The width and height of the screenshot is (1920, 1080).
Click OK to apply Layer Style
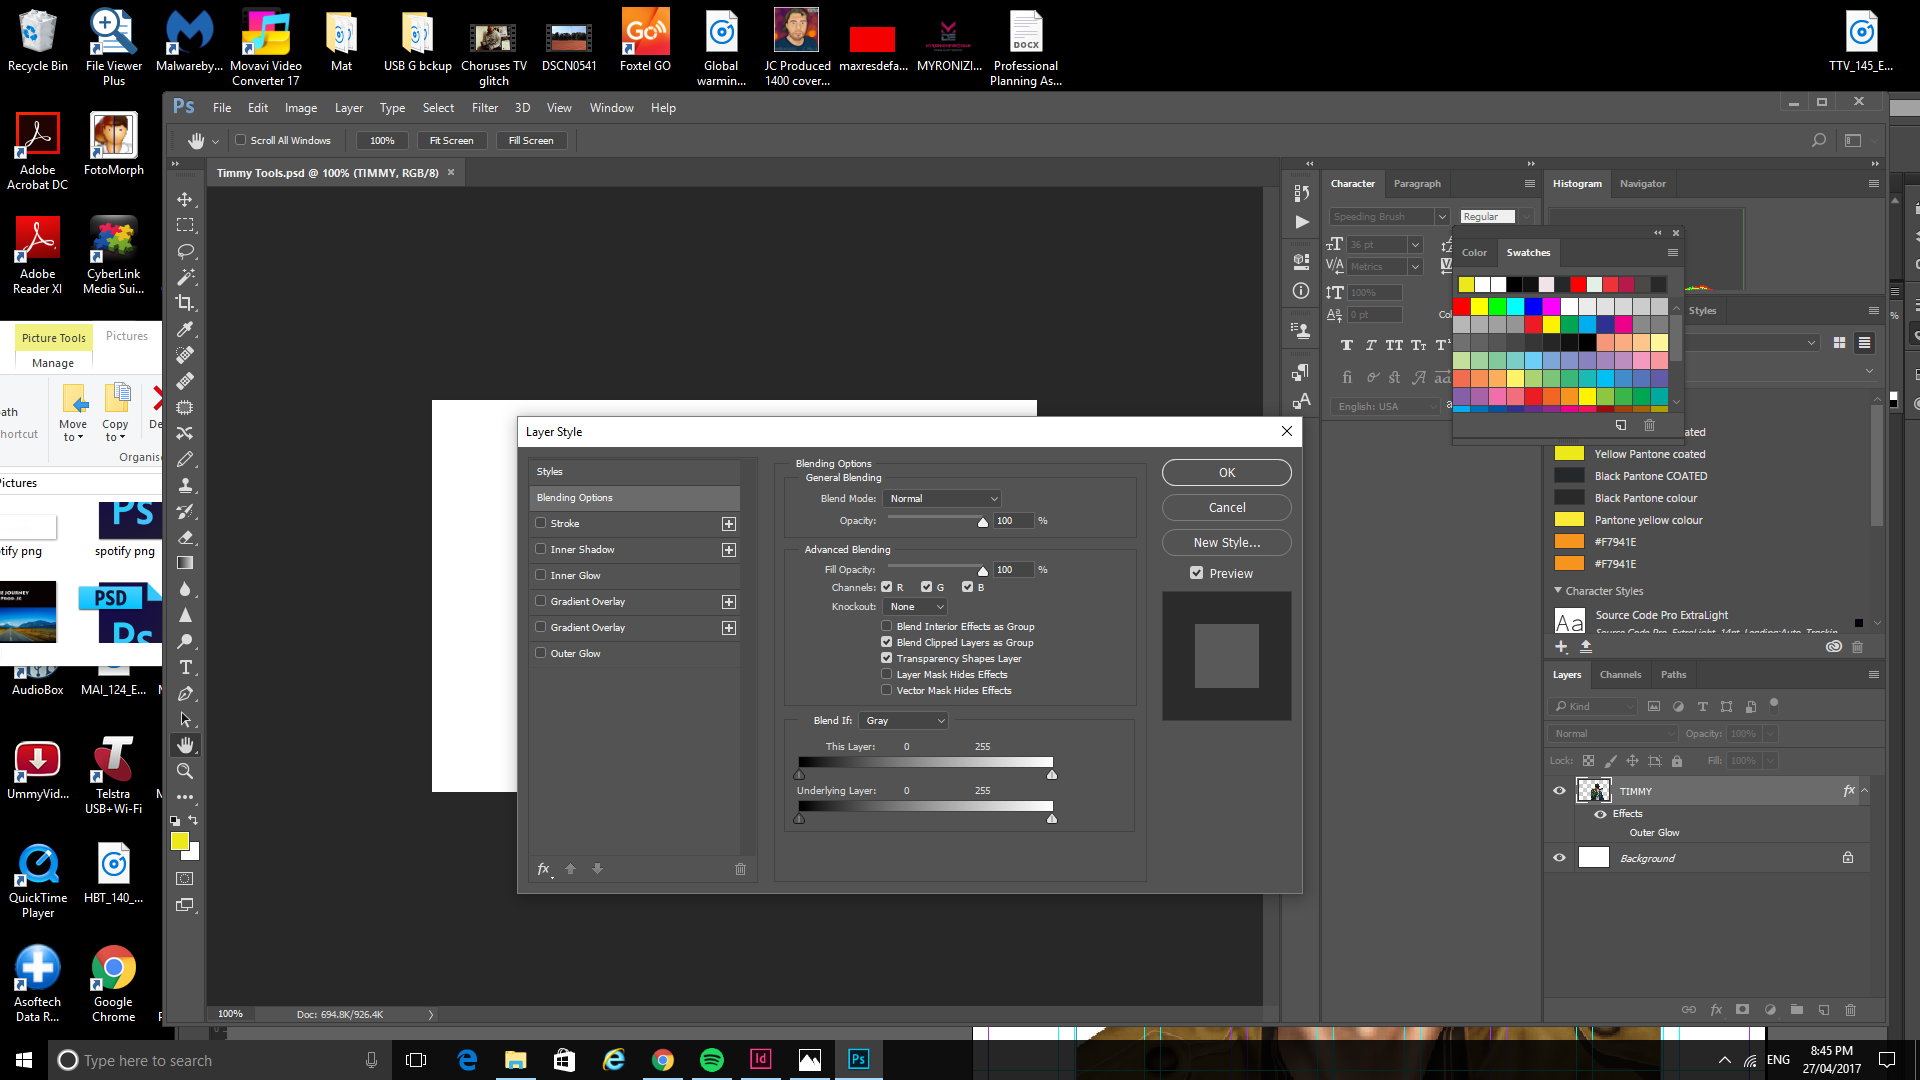(1225, 471)
